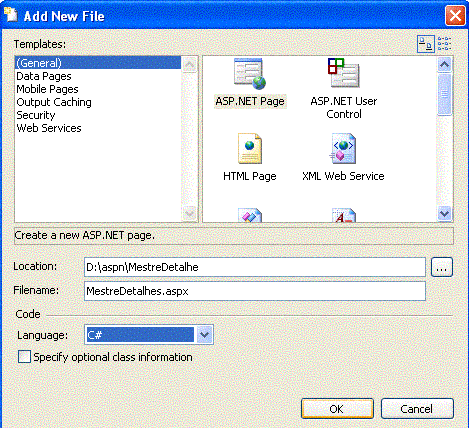Click the OK button
This screenshot has height=428, width=469.
(337, 409)
